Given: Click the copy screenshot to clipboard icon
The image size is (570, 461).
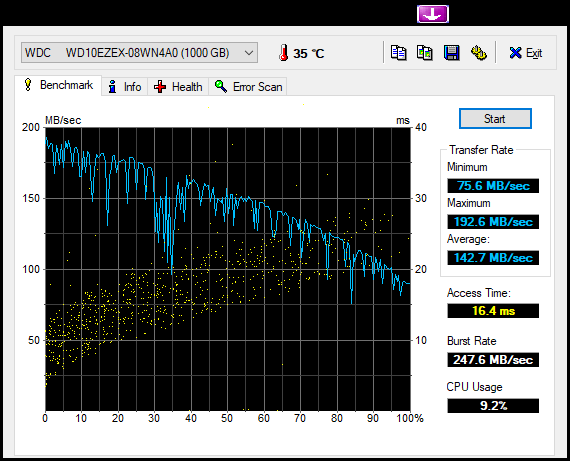Looking at the screenshot, I should pos(425,53).
